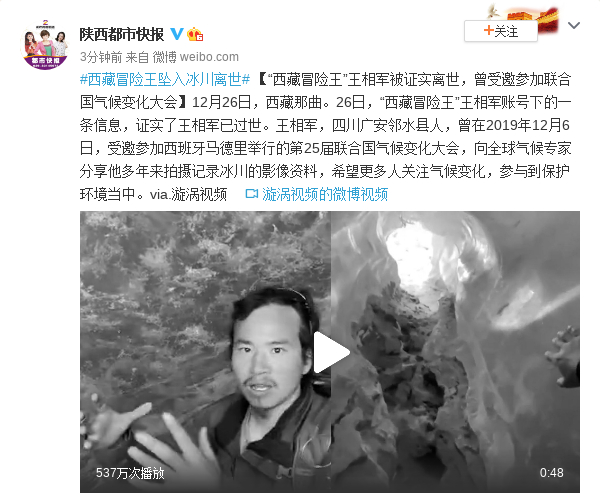Click the 537万次播放 view count
600x503 pixels.
(x=130, y=473)
